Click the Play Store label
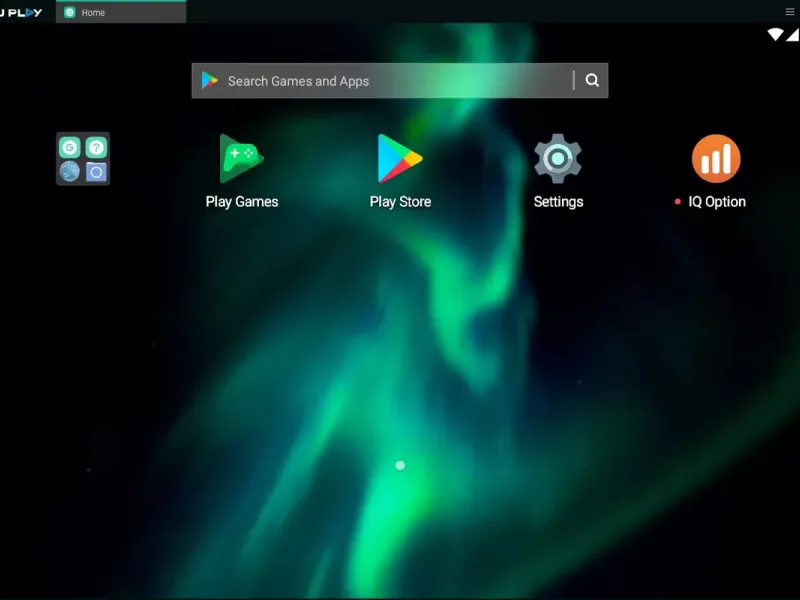 tap(401, 202)
